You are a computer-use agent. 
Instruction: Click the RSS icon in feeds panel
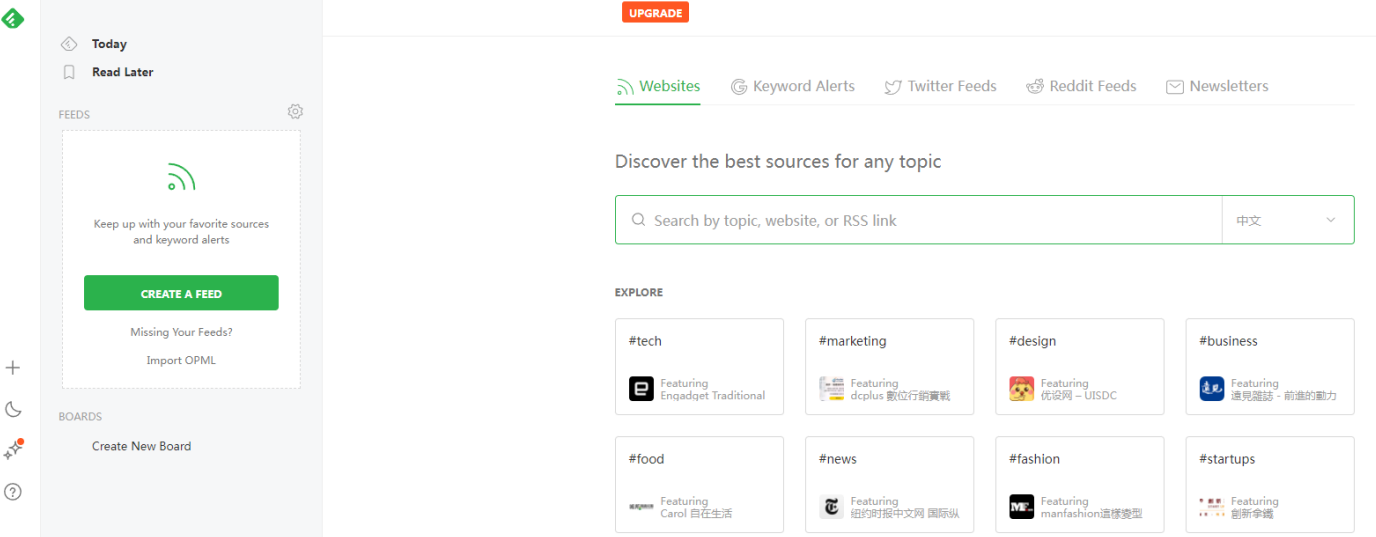point(181,177)
